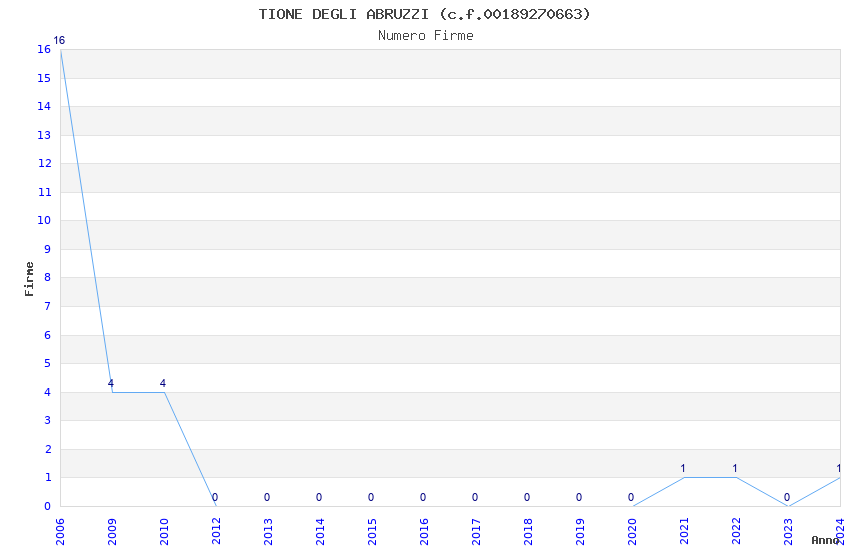
Task: Click the y-axis tick value 6
Action: (48, 335)
